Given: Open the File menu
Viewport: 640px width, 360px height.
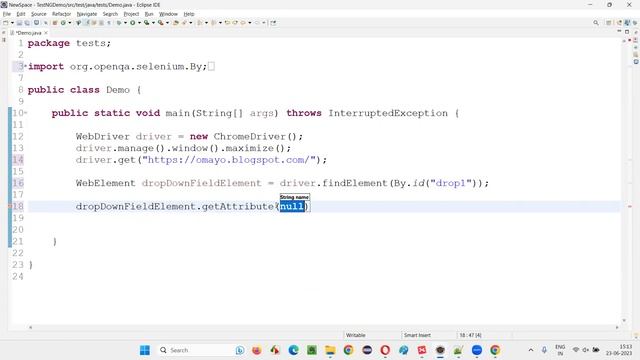Looking at the screenshot, I should point(7,14).
